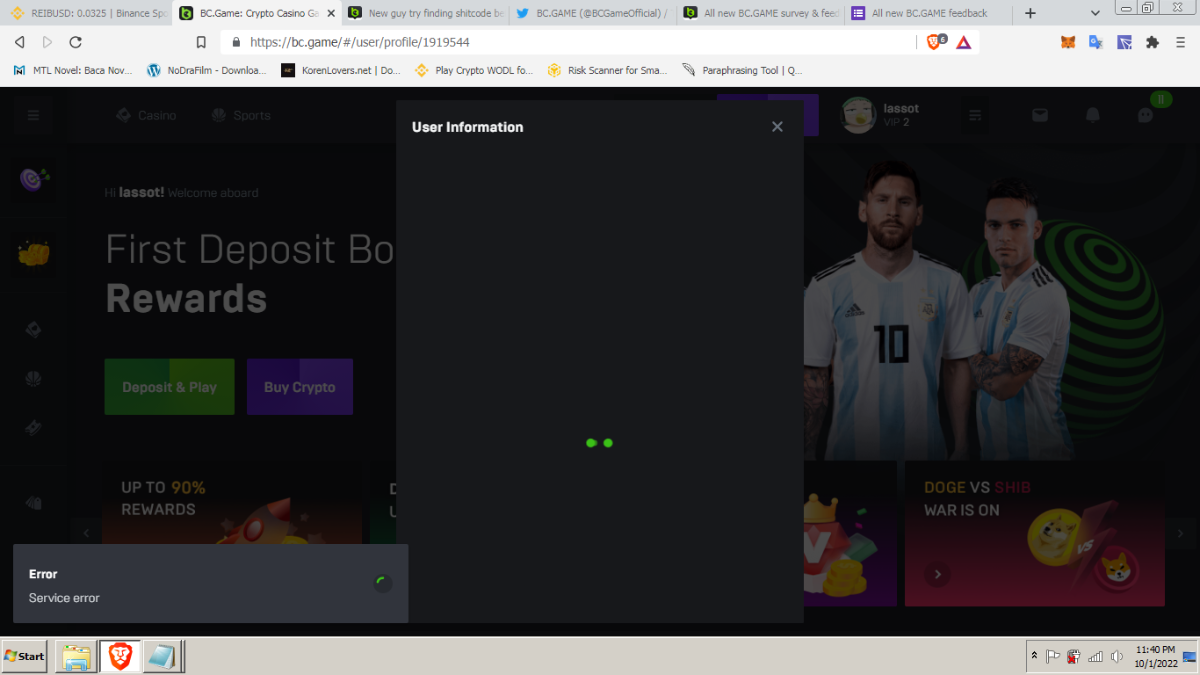Open the Brave hamburger main menu

point(1180,42)
